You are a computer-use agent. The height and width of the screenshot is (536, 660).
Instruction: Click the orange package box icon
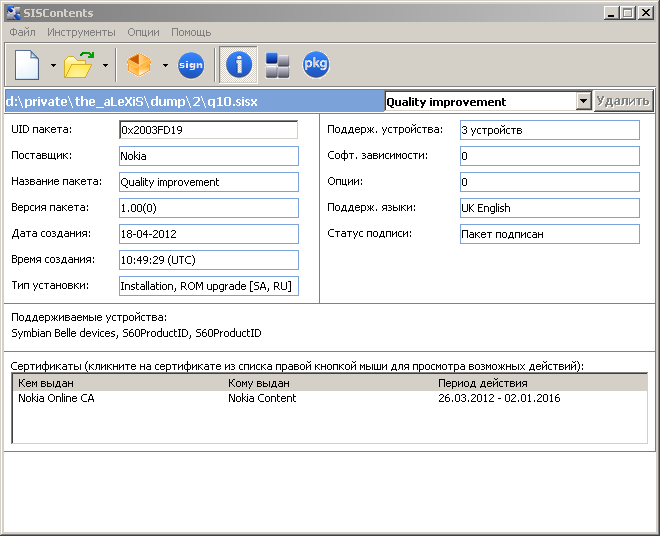139,65
